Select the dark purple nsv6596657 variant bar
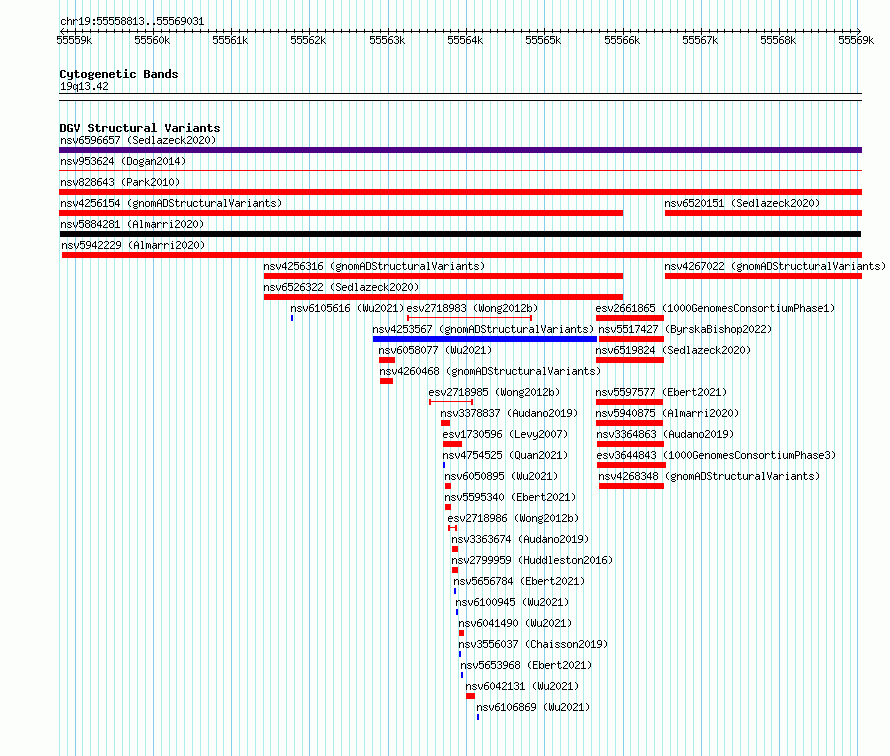This screenshot has width=890, height=756. click(x=460, y=150)
